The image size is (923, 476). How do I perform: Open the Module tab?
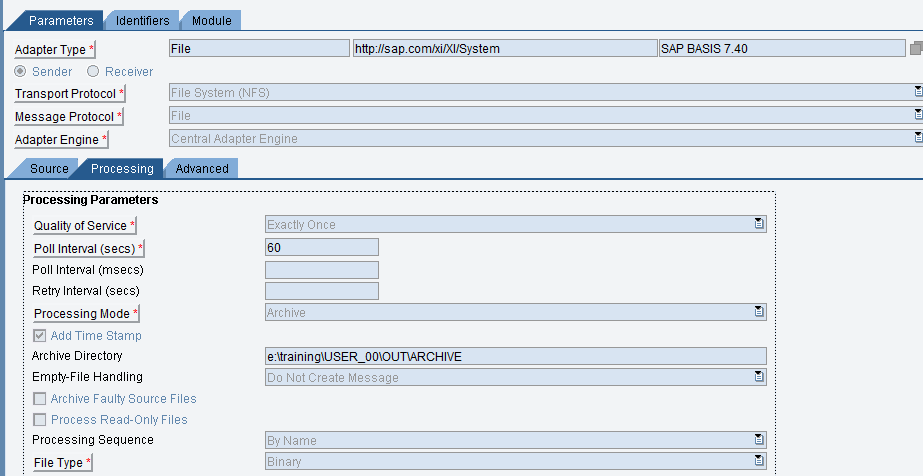211,21
